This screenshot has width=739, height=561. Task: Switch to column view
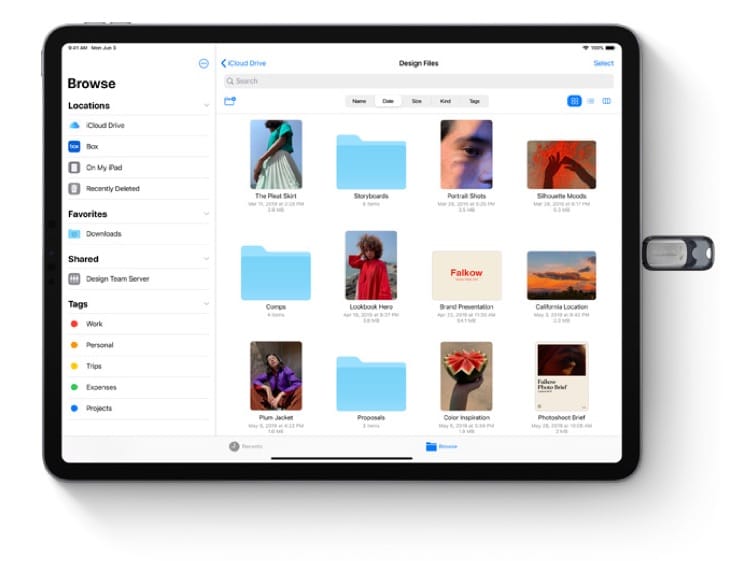[x=607, y=101]
